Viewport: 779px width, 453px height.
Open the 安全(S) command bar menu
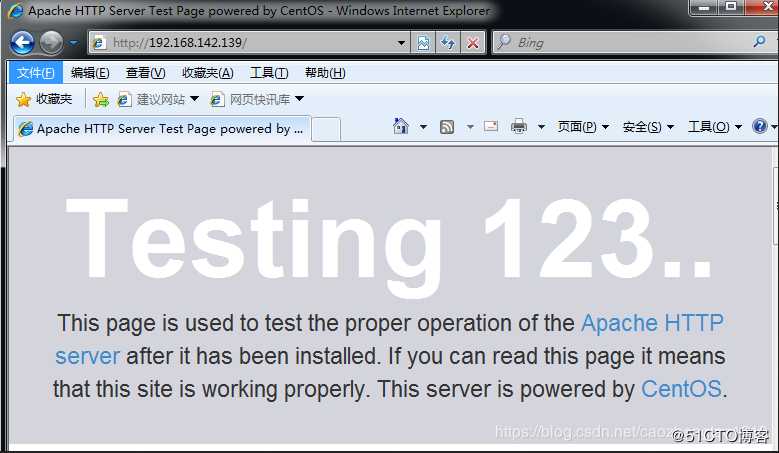tap(648, 127)
